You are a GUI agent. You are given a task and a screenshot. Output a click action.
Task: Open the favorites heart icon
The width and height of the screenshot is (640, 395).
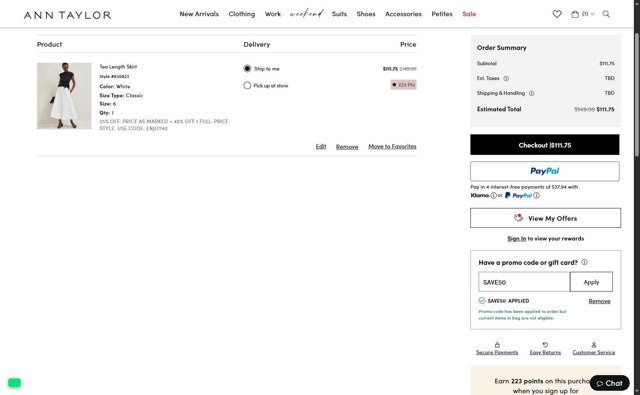pyautogui.click(x=557, y=14)
